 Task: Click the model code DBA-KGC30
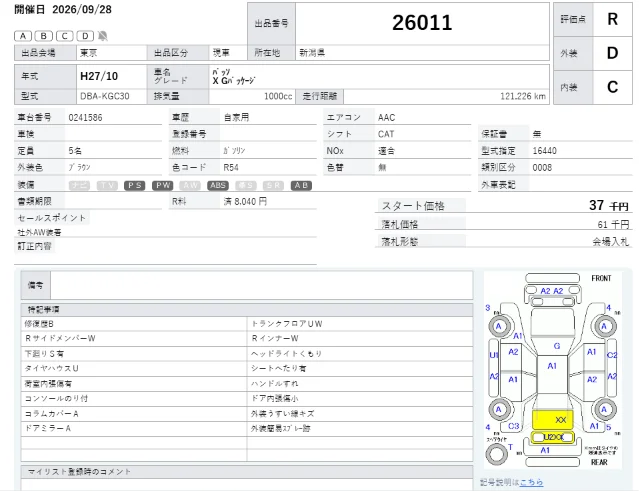[x=105, y=96]
